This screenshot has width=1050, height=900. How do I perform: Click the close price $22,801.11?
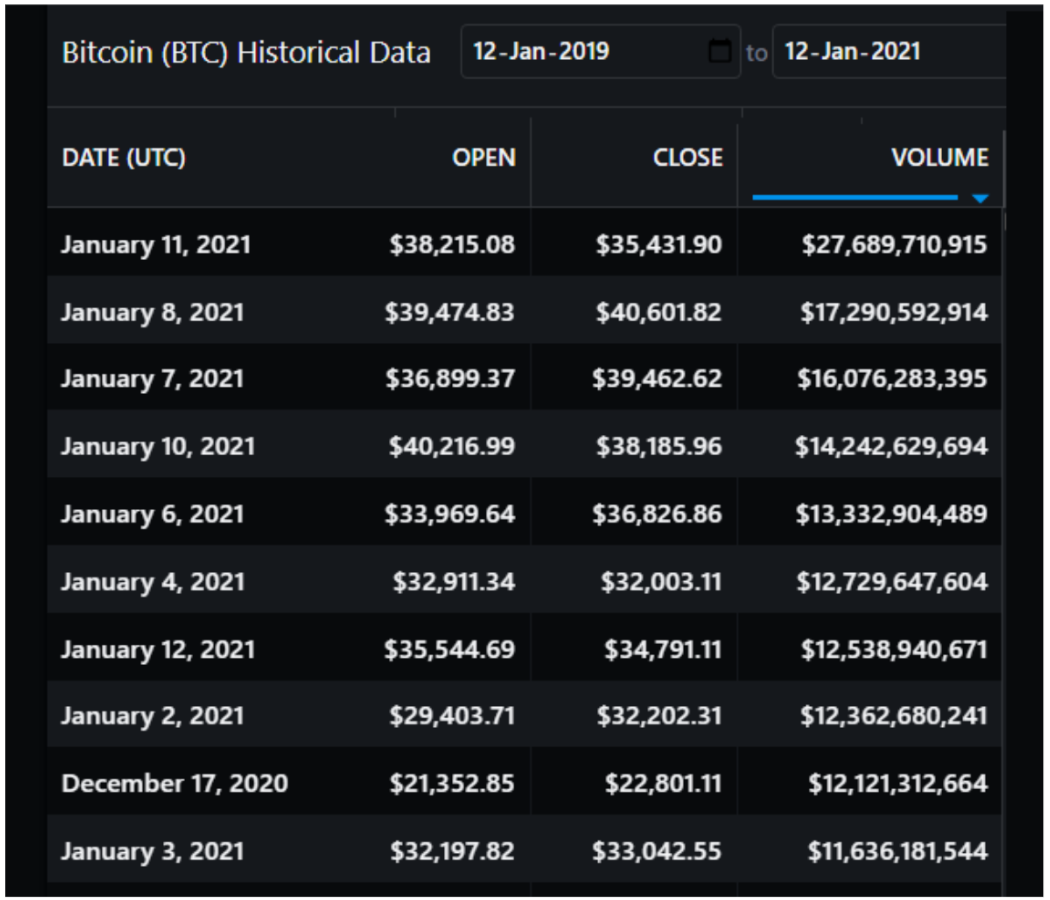(664, 783)
